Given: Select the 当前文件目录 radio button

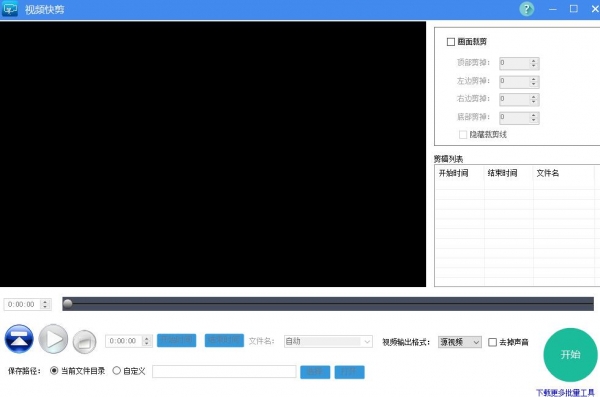Looking at the screenshot, I should point(54,371).
